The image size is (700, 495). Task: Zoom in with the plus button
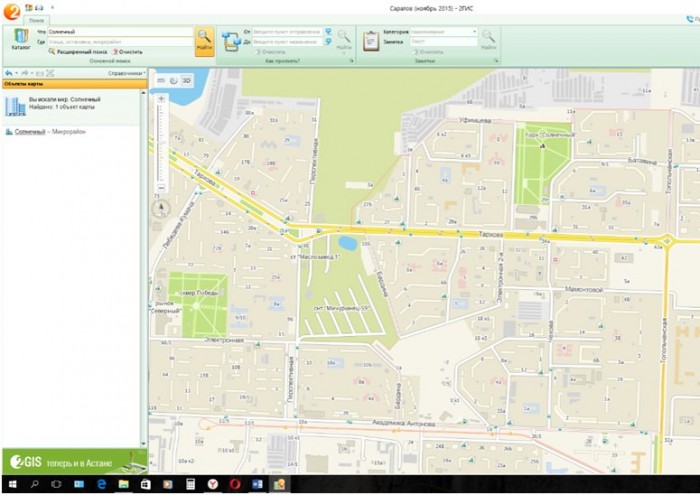pyautogui.click(x=159, y=99)
